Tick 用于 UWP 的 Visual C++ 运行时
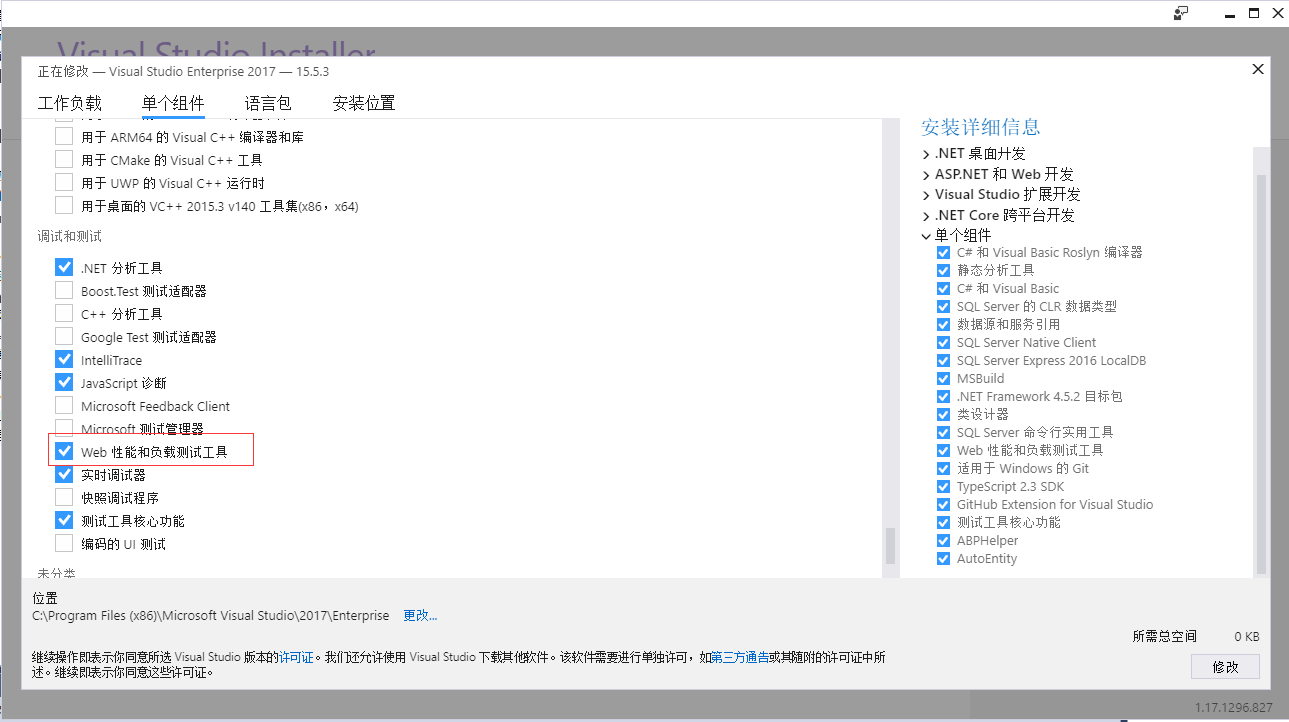Image resolution: width=1289 pixels, height=722 pixels. click(x=64, y=183)
